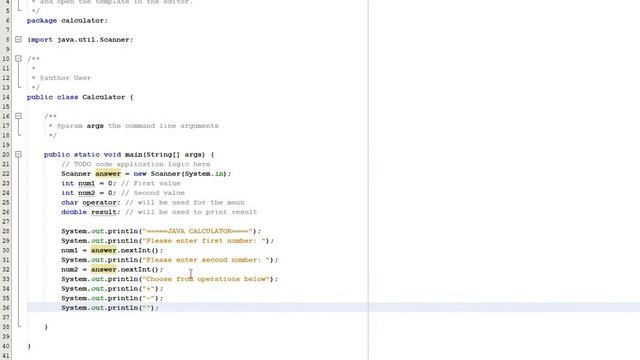The width and height of the screenshot is (640, 360).
Task: Click the highlighted 'answer' variable in the Scanner declaration
Action: 108,173
